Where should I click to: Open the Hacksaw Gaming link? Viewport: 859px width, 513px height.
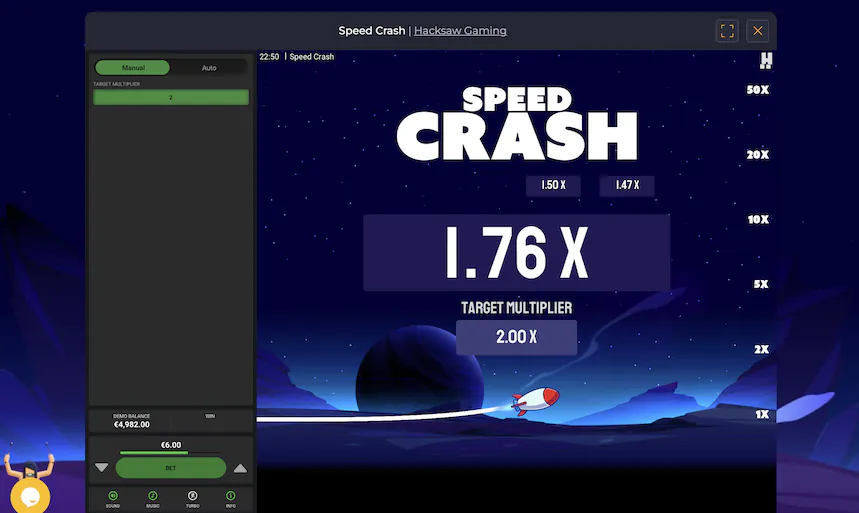pyautogui.click(x=460, y=31)
